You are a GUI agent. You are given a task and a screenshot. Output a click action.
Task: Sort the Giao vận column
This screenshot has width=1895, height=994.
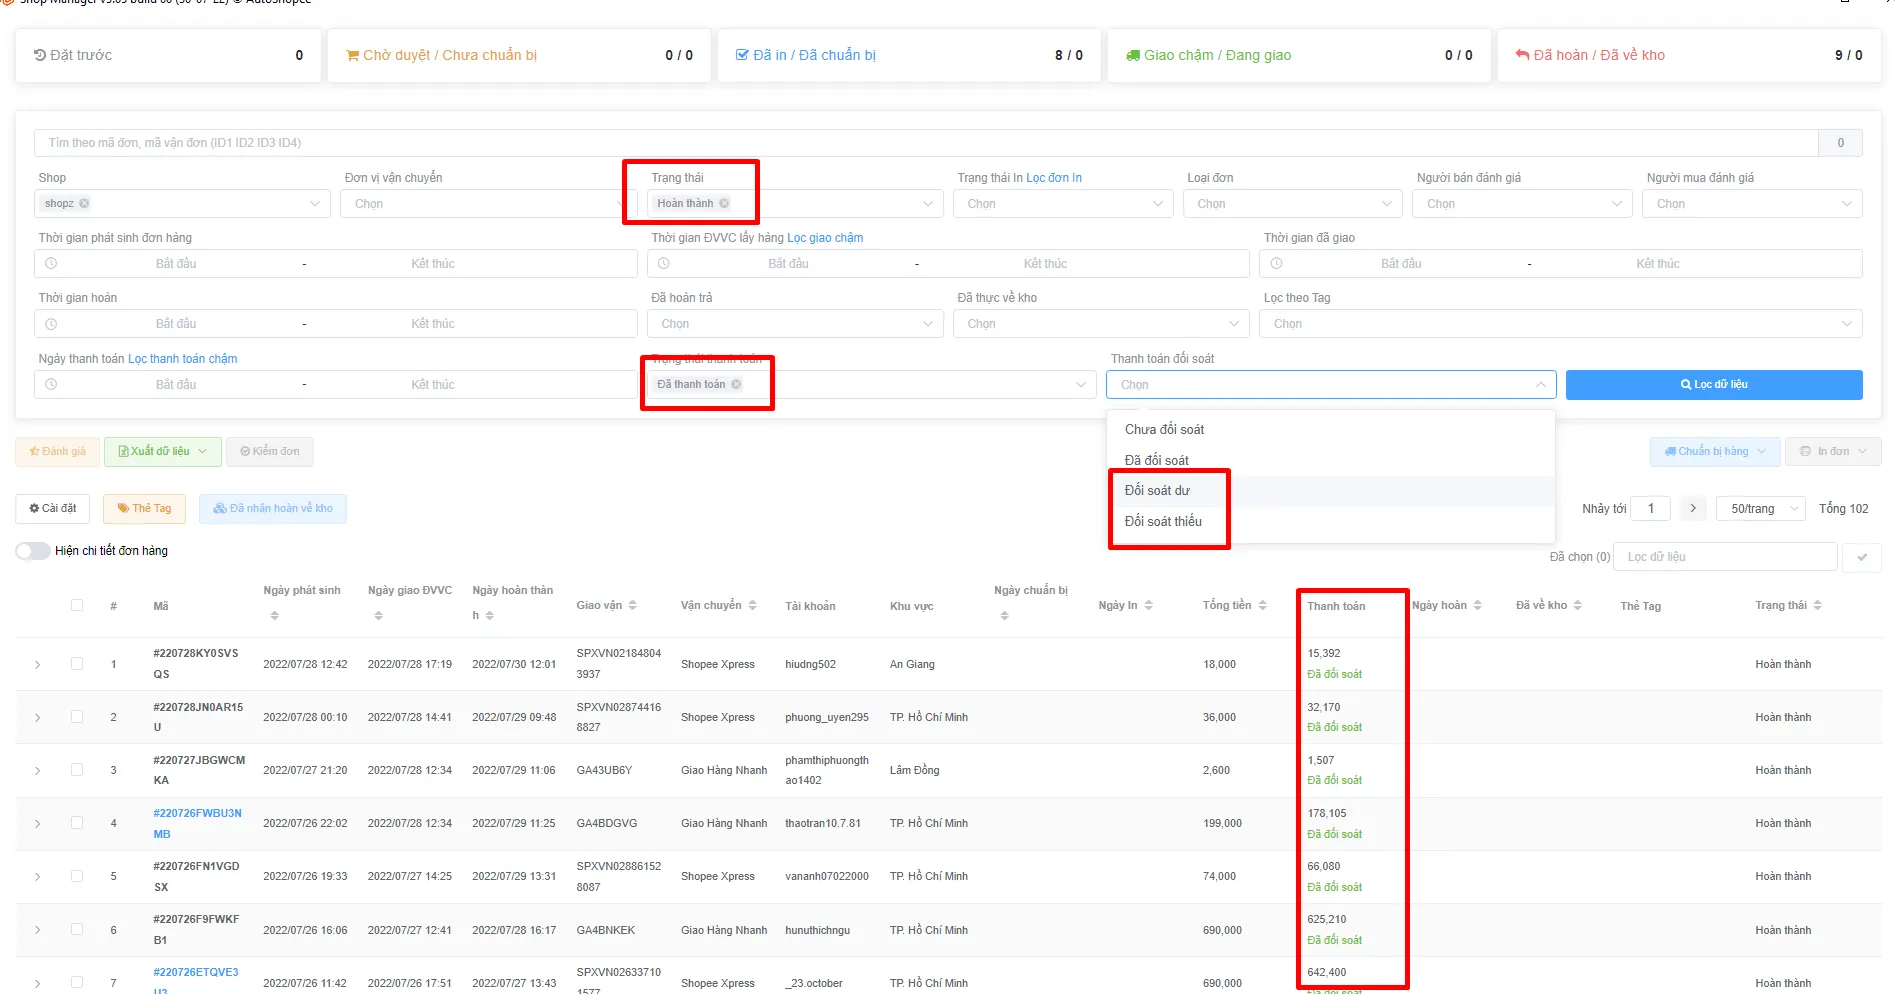click(632, 605)
